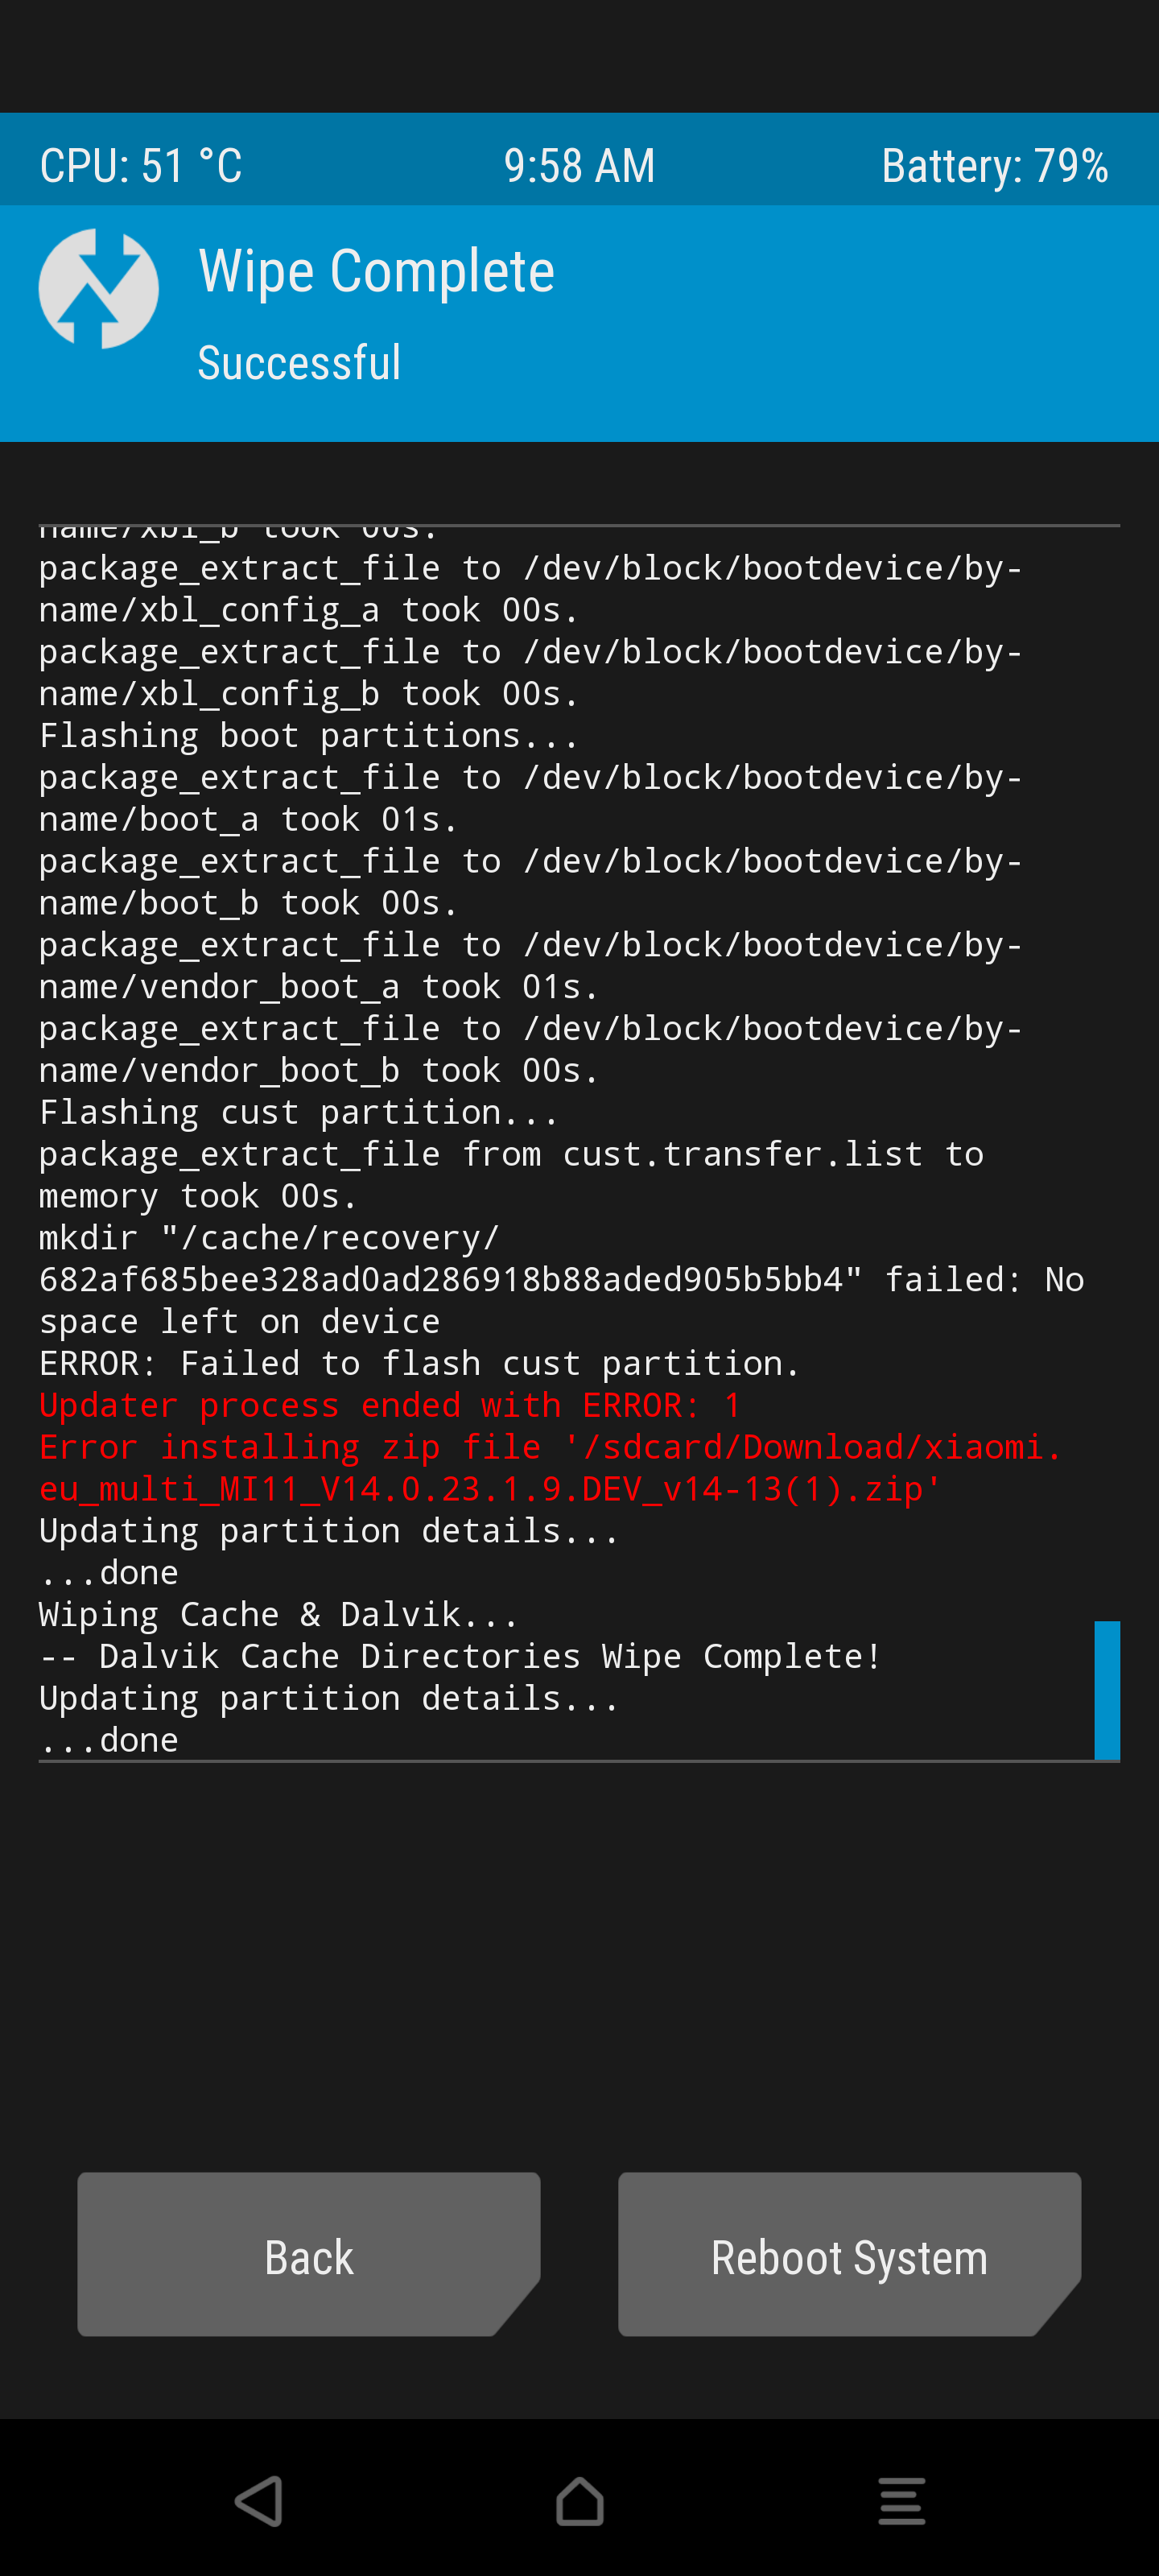The image size is (1159, 2576).
Task: Click the Reboot System button
Action: point(849,2255)
